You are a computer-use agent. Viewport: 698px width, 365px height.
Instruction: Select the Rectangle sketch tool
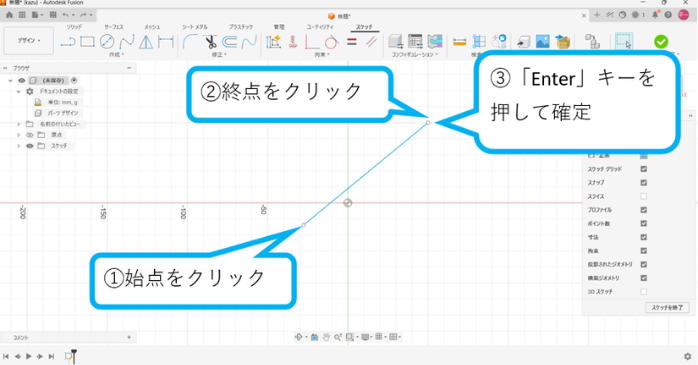point(87,42)
